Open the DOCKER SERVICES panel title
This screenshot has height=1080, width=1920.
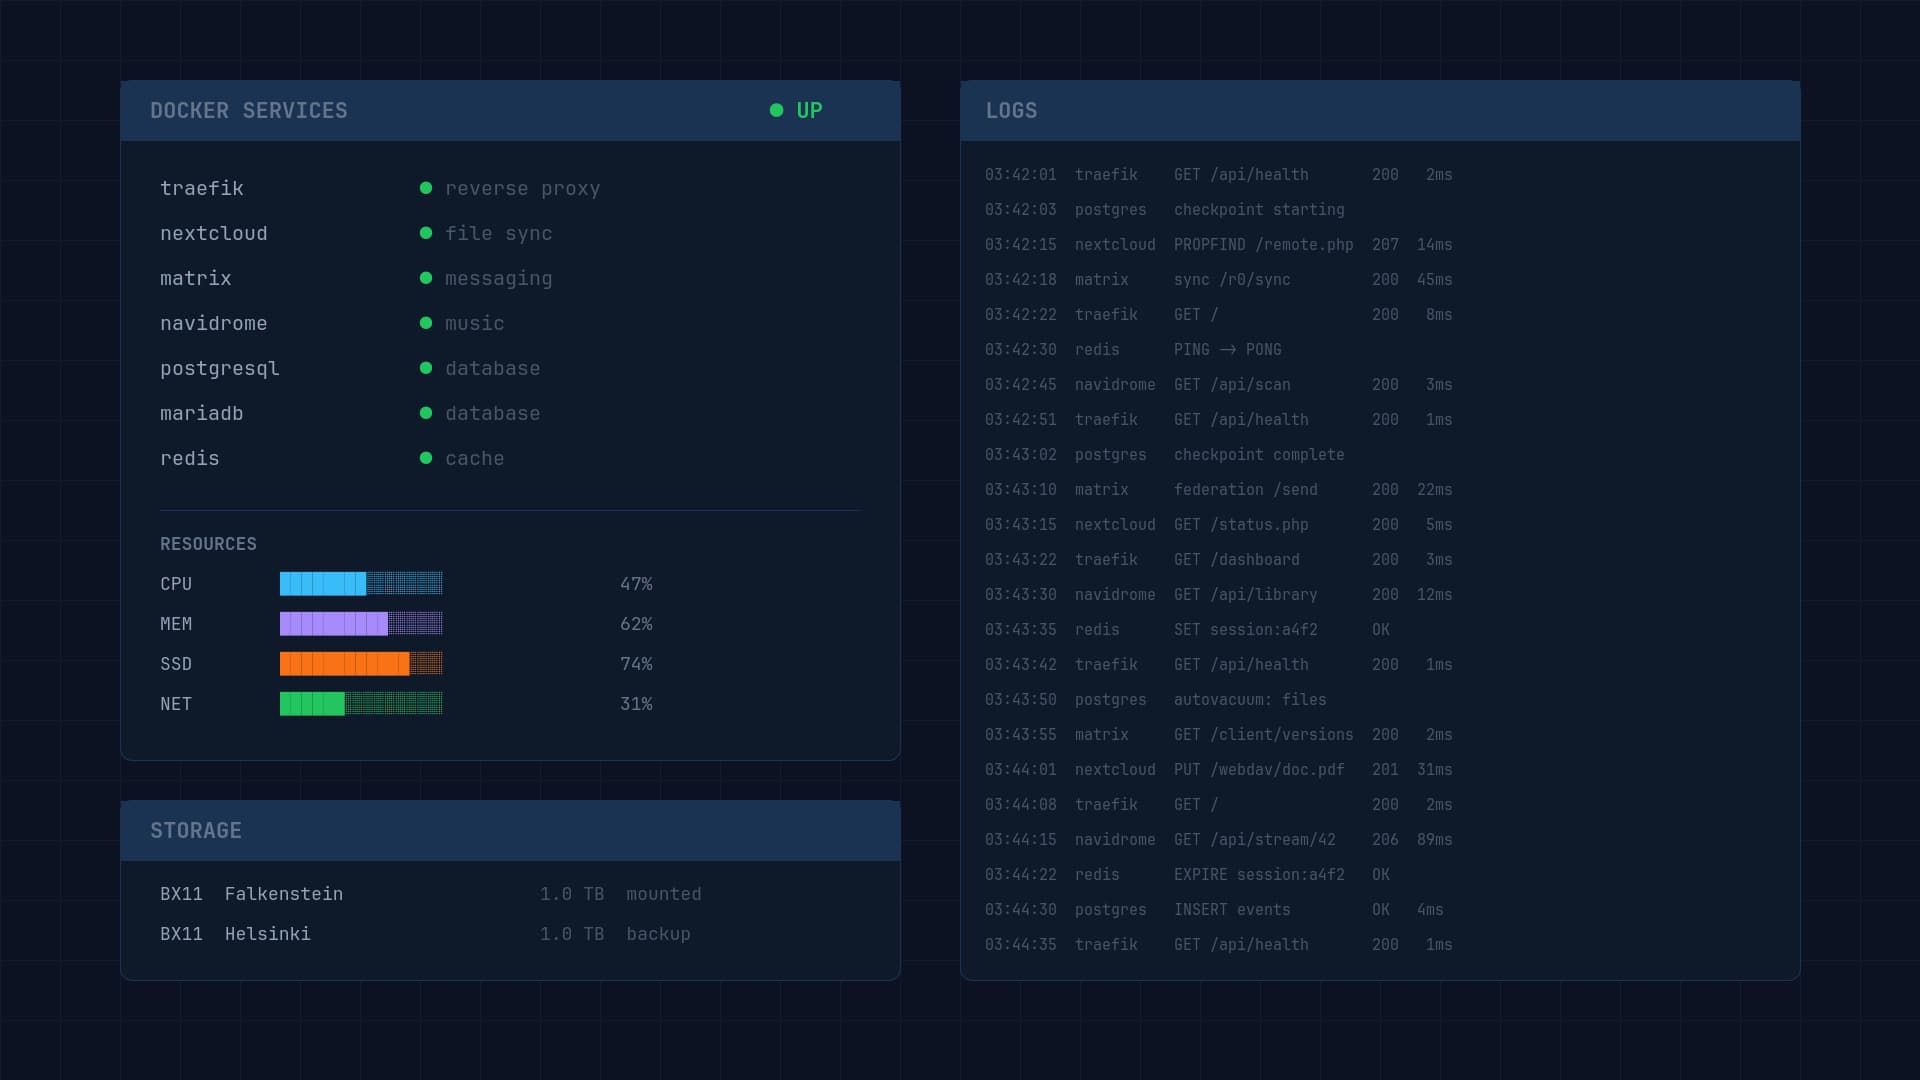click(x=249, y=110)
